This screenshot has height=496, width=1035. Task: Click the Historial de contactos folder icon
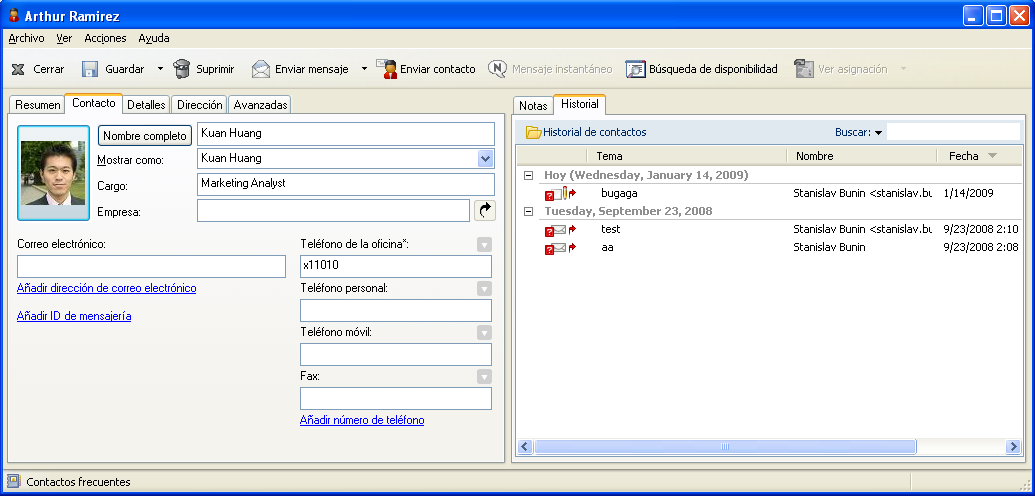point(533,132)
